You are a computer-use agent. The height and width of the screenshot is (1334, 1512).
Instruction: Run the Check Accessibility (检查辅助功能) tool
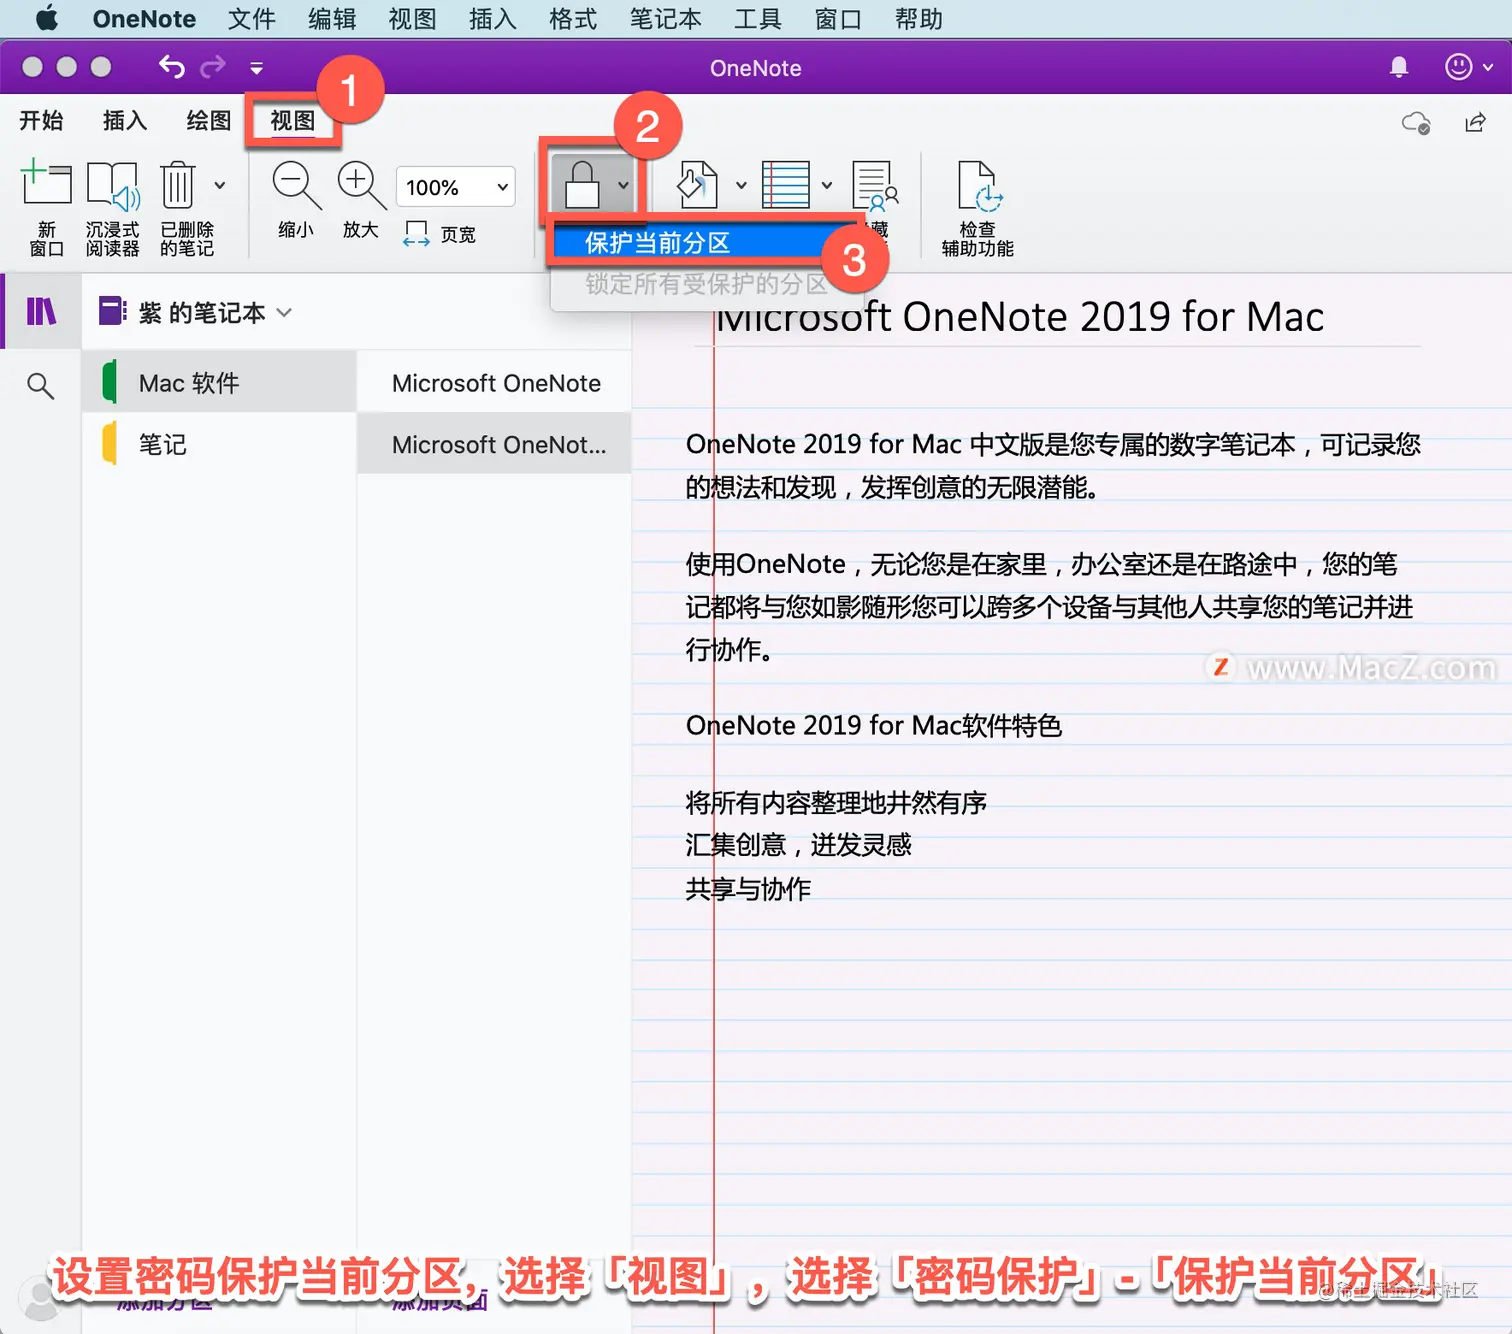[978, 208]
